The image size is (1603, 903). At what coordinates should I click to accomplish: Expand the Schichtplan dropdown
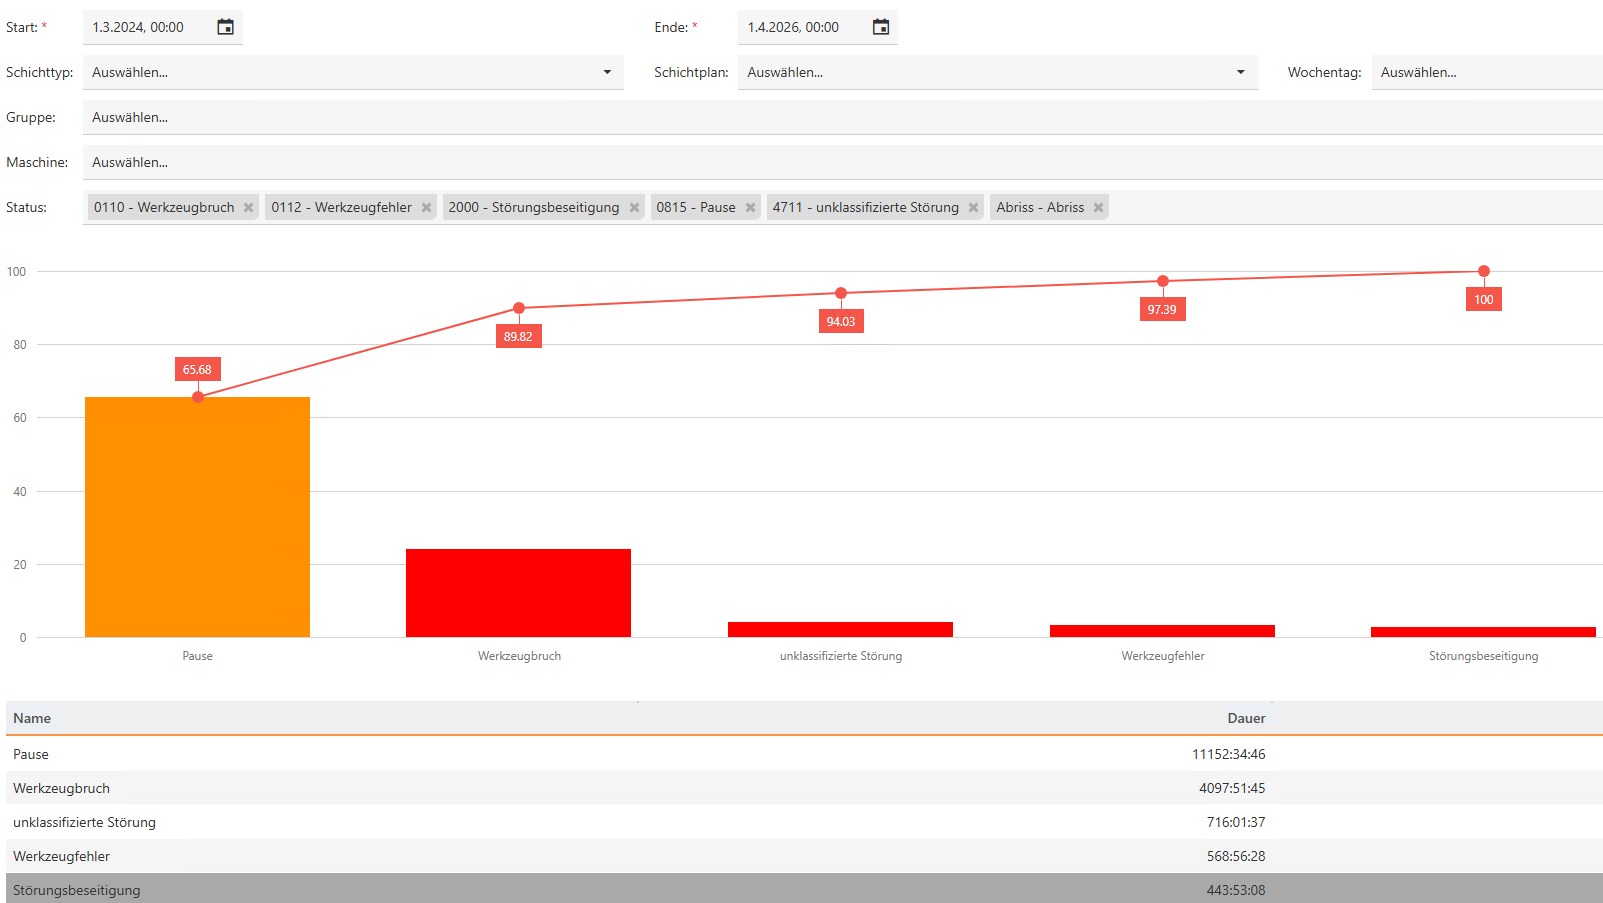tap(1240, 72)
